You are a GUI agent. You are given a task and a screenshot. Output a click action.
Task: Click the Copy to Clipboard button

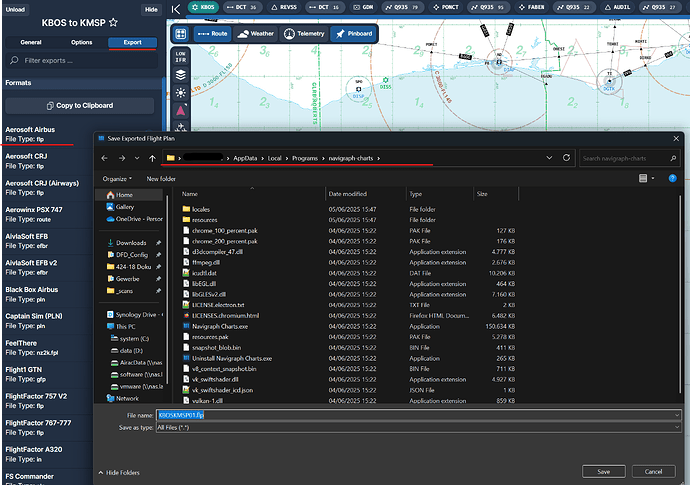point(81,105)
